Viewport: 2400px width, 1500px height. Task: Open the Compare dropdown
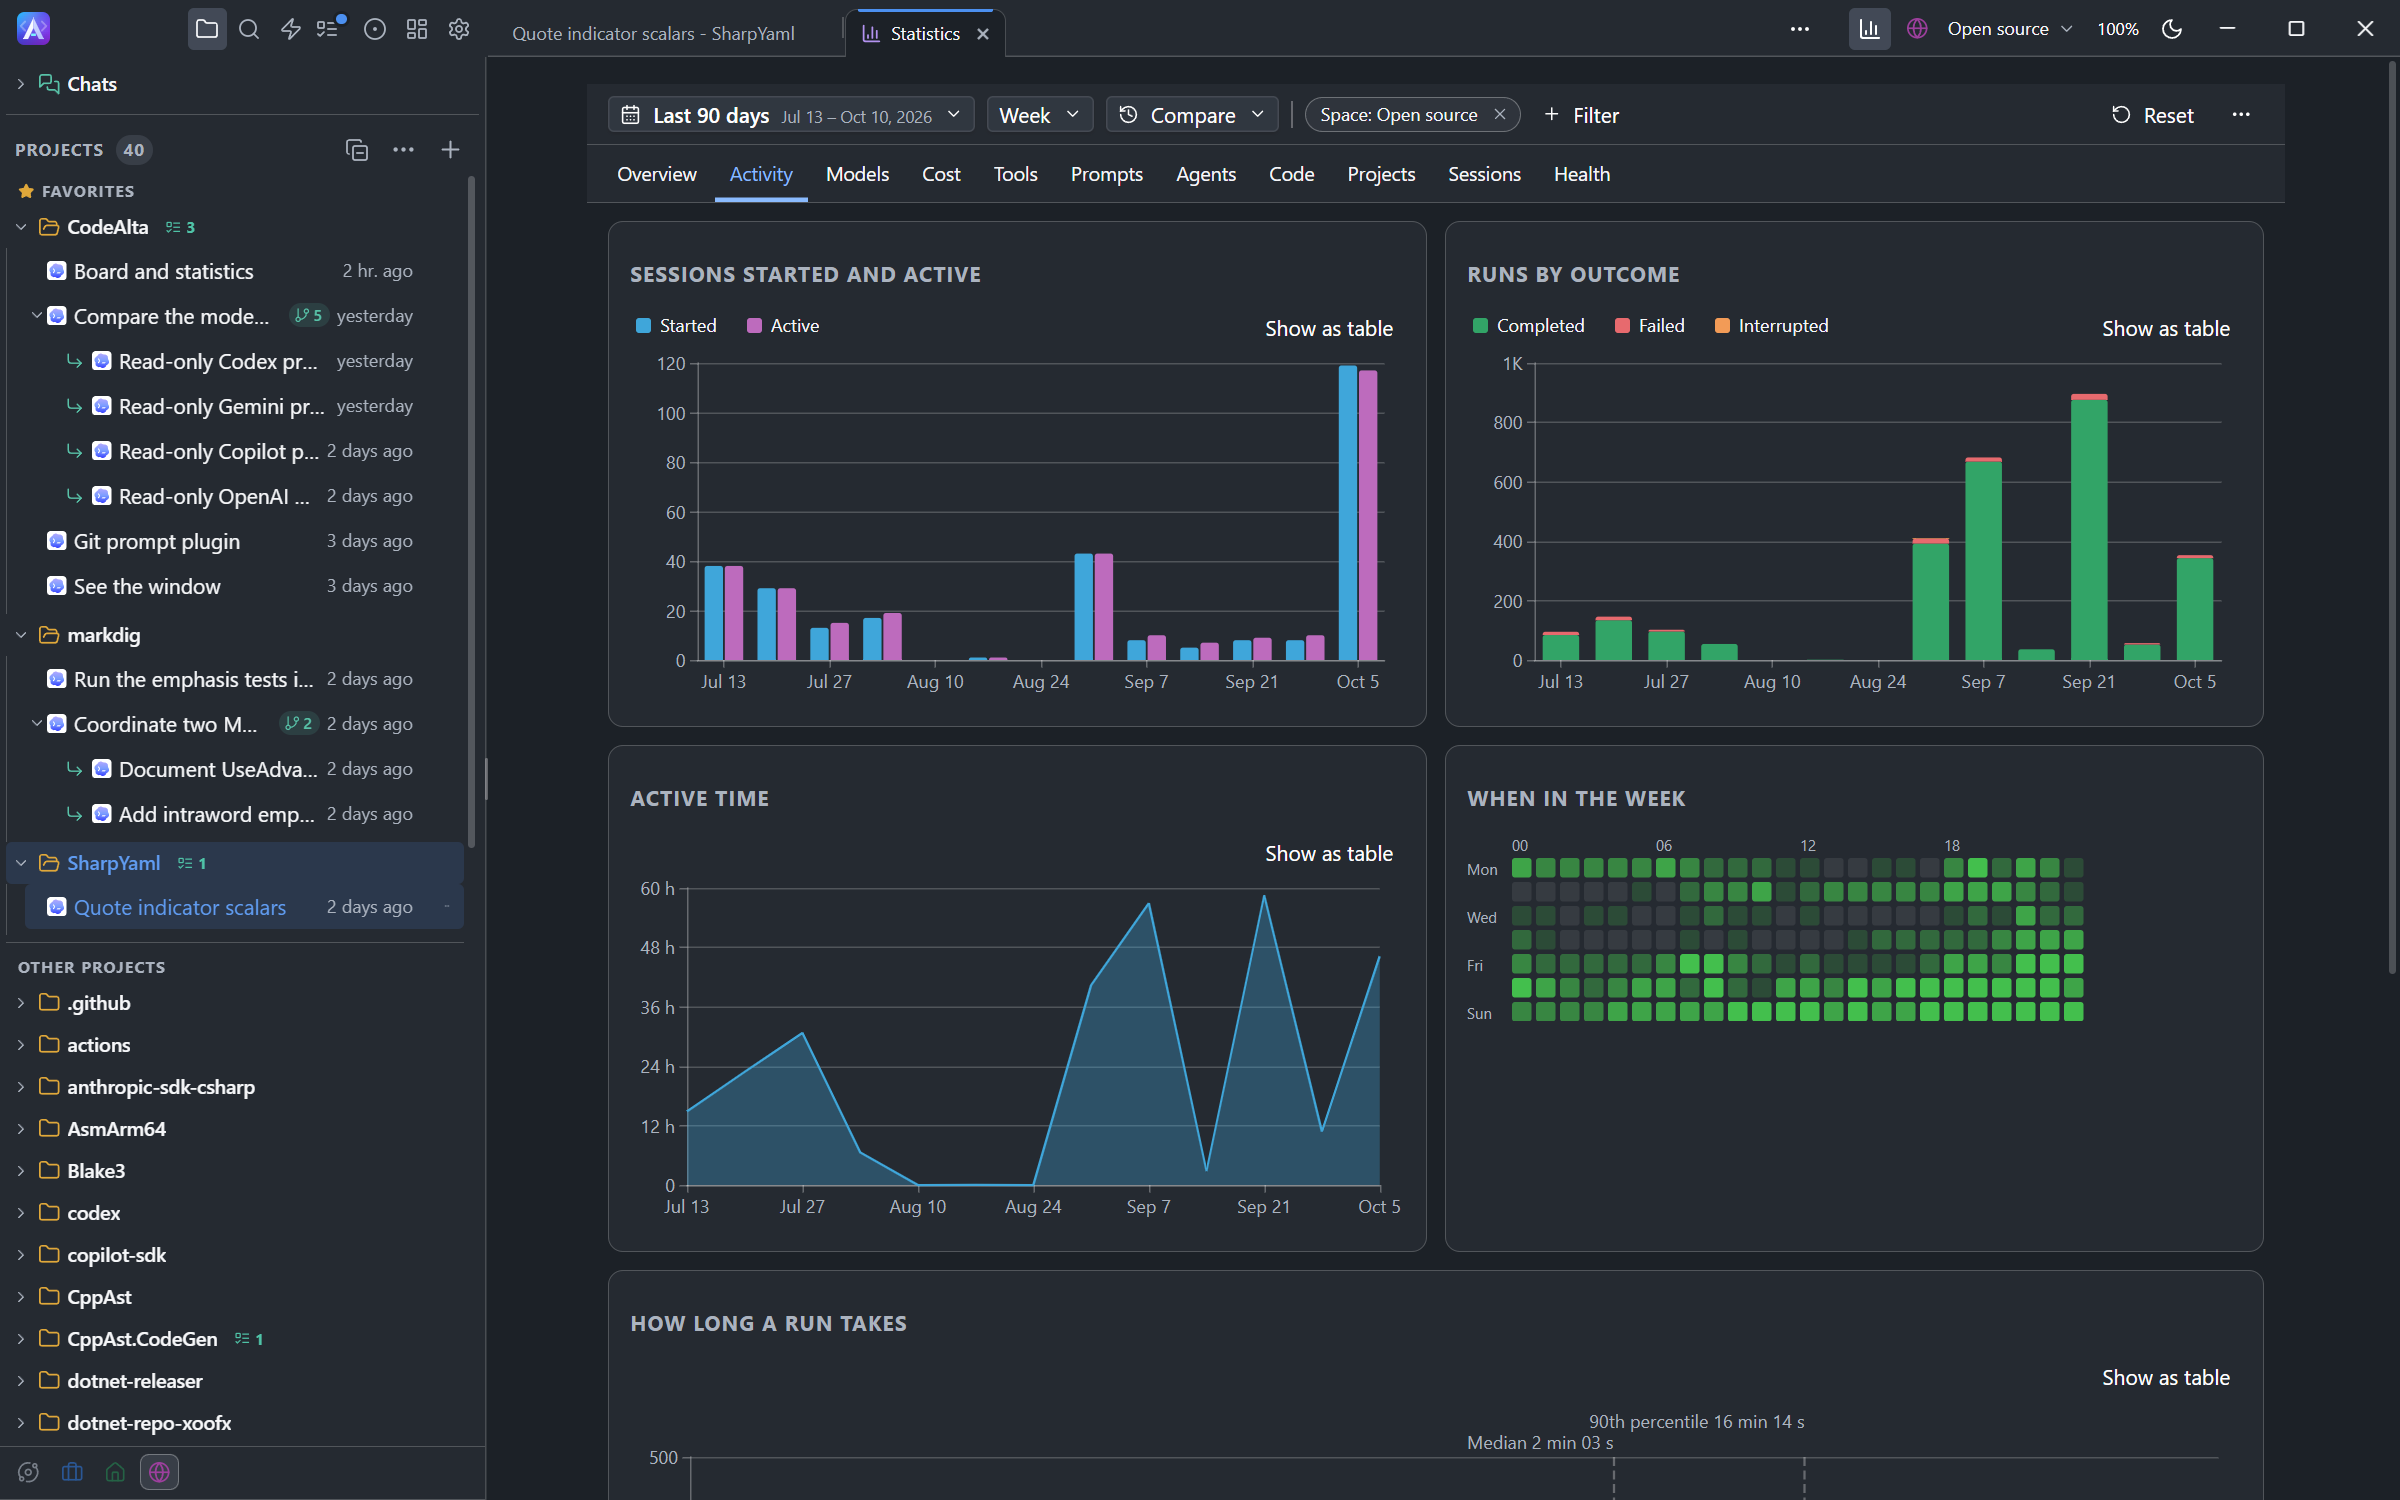(1191, 115)
